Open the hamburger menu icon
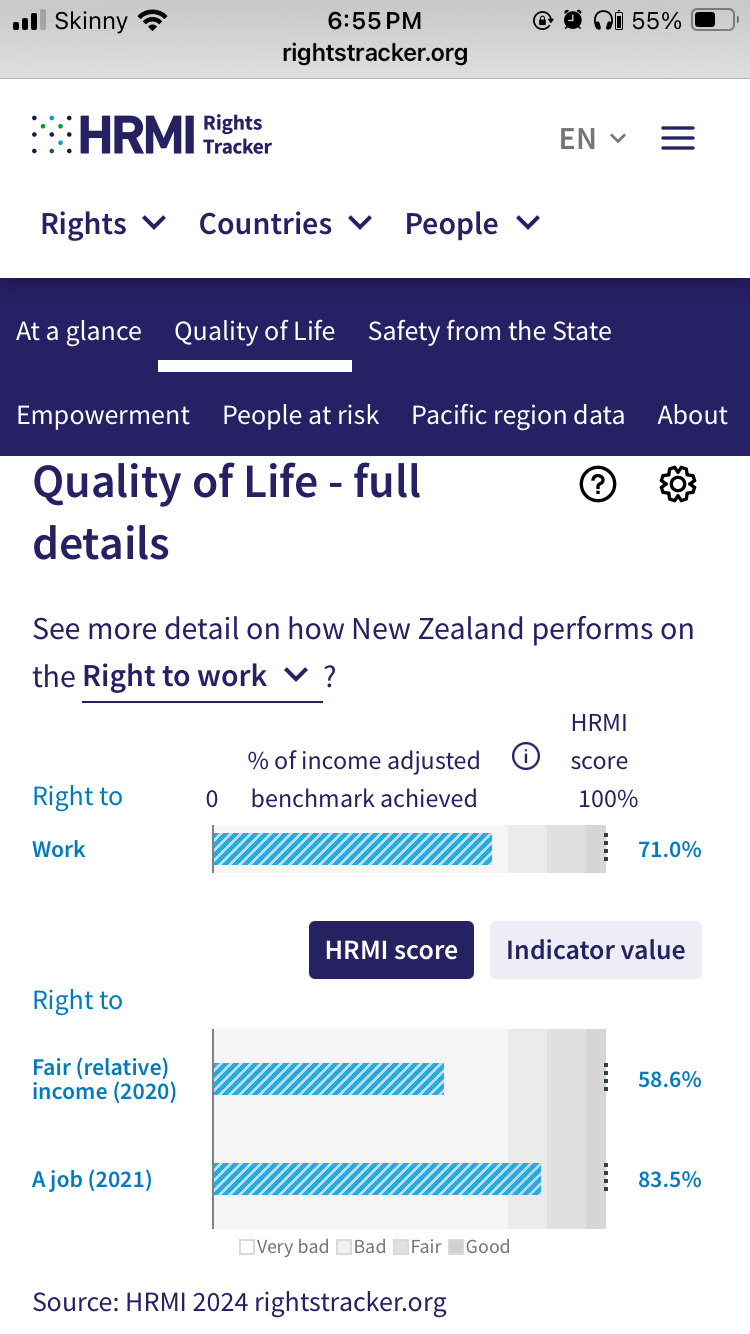Viewport: 750px width, 1334px height. pyautogui.click(x=677, y=138)
